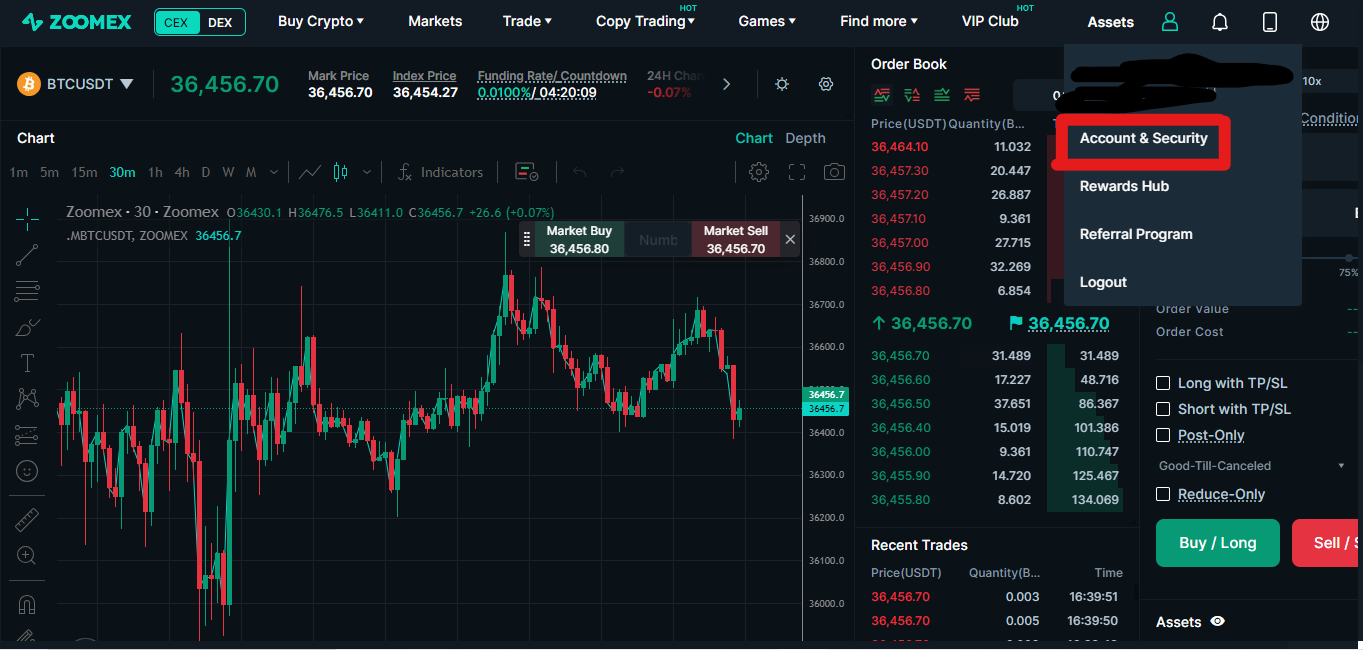Open chart style dropdown arrow
This screenshot has width=1363, height=650.
(367, 172)
